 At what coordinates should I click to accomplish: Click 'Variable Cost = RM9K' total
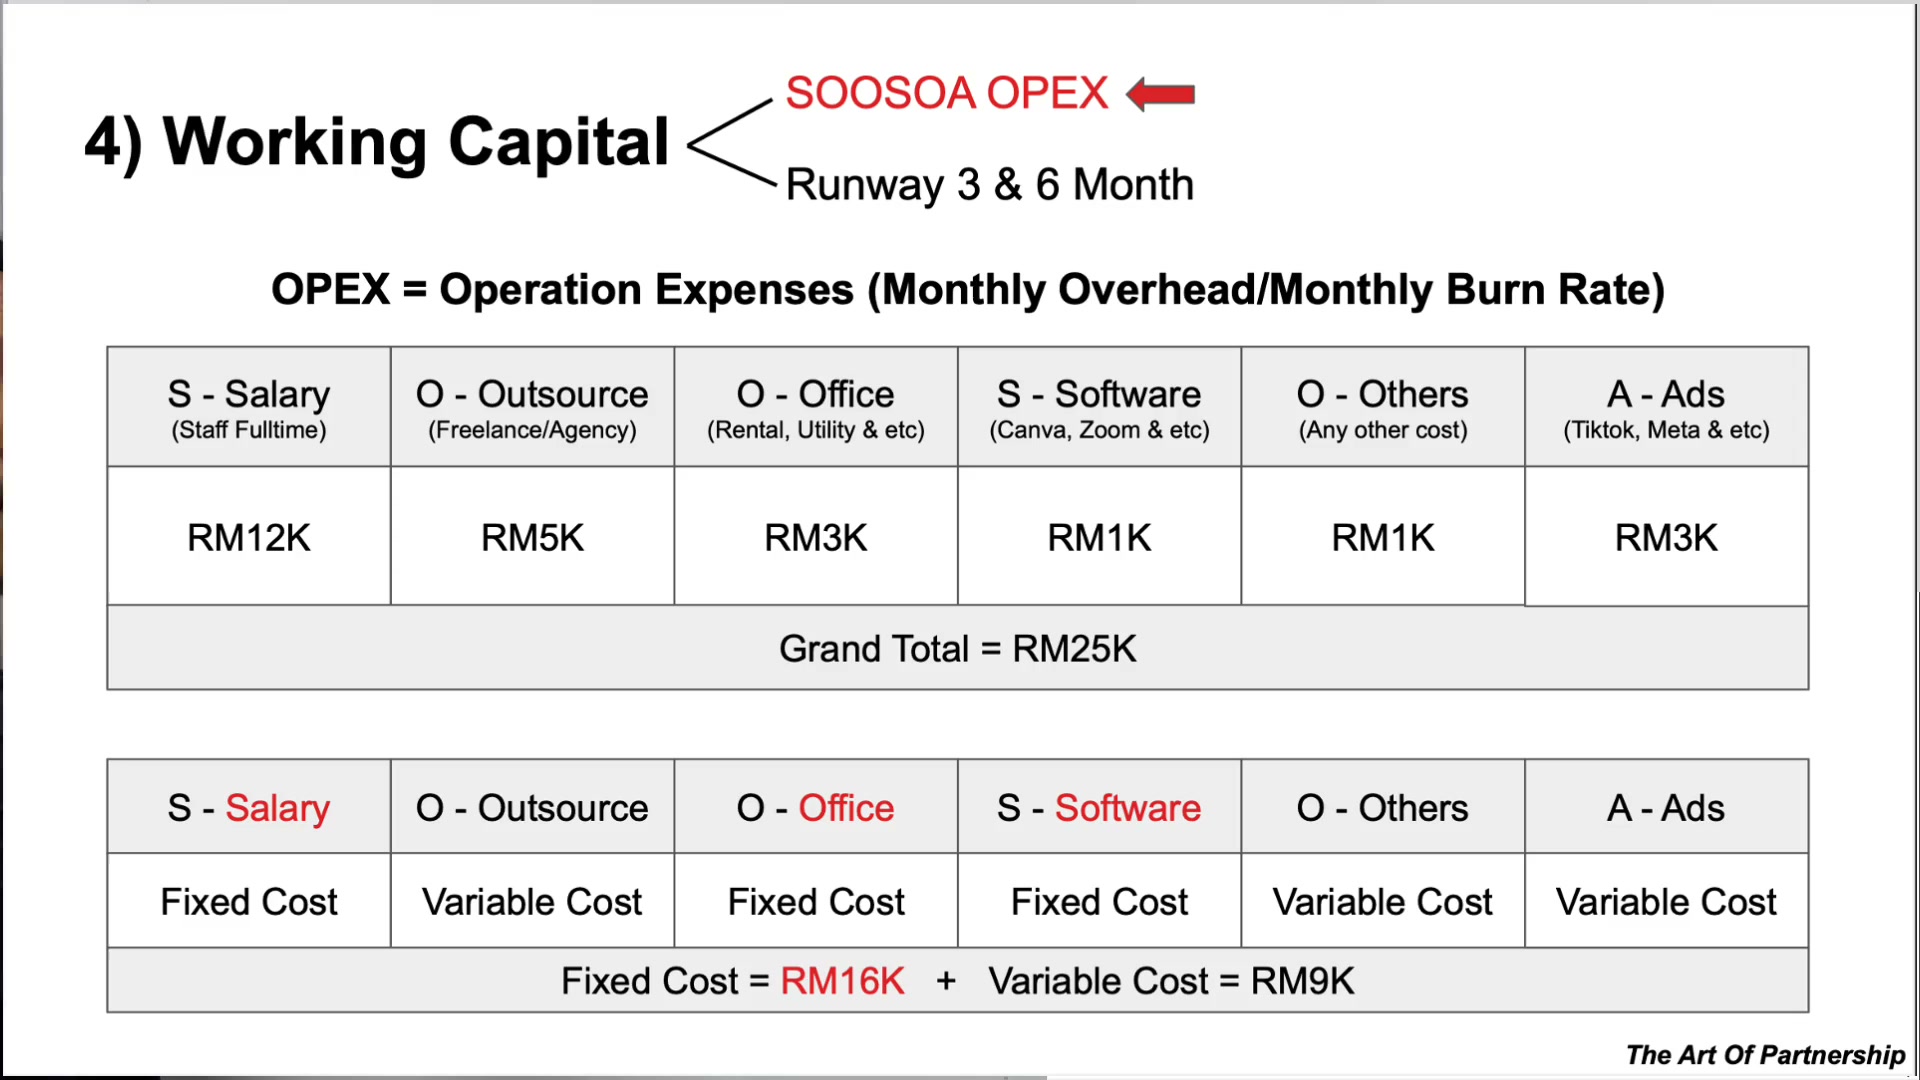pos(1172,981)
